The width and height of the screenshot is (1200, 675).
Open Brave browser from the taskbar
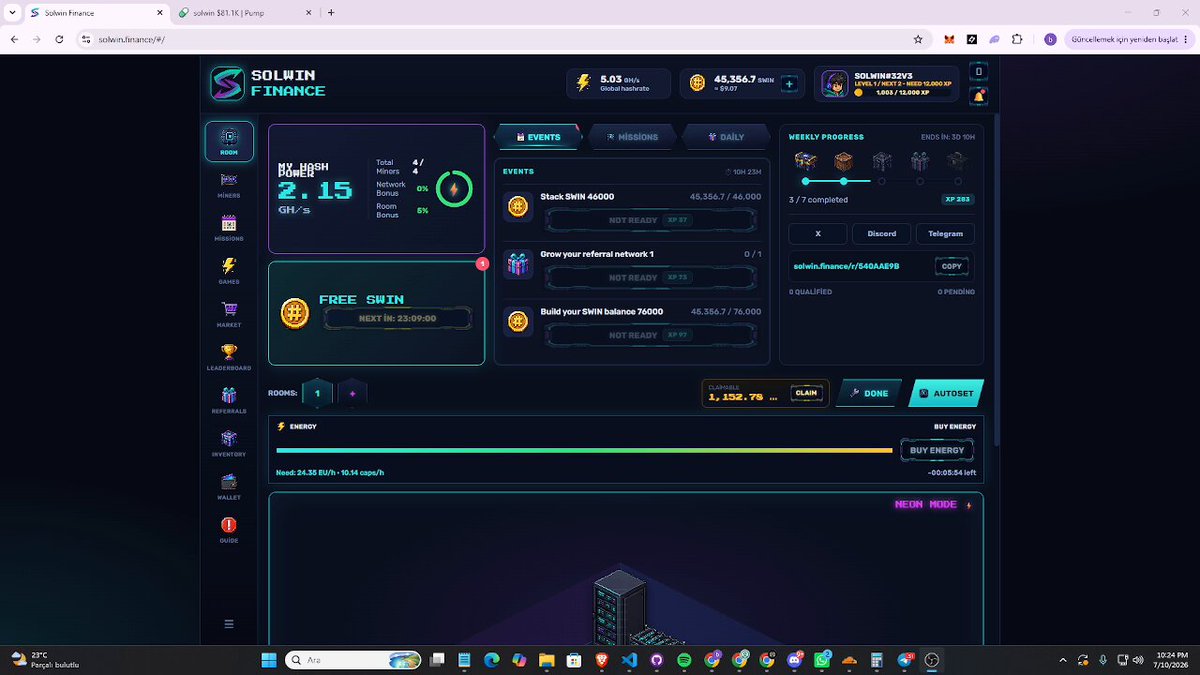600,660
